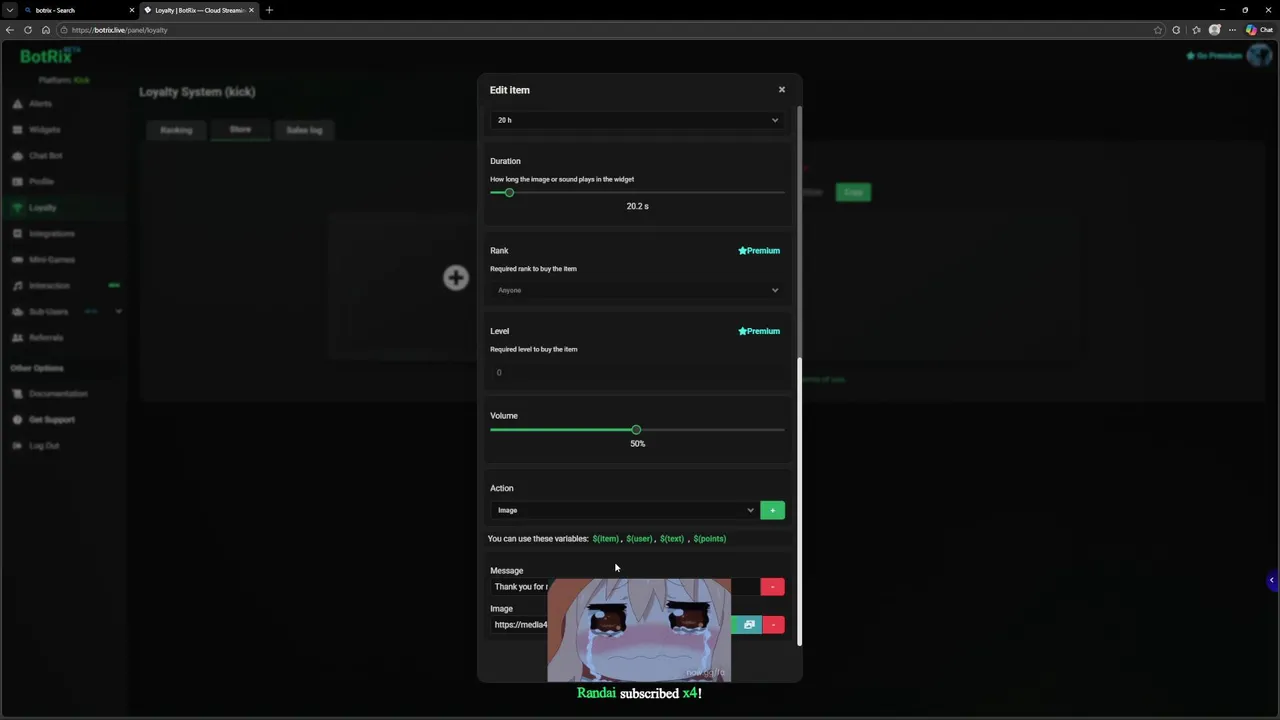Open Chat Bot in the sidebar
The width and height of the screenshot is (1280, 720).
click(x=45, y=156)
